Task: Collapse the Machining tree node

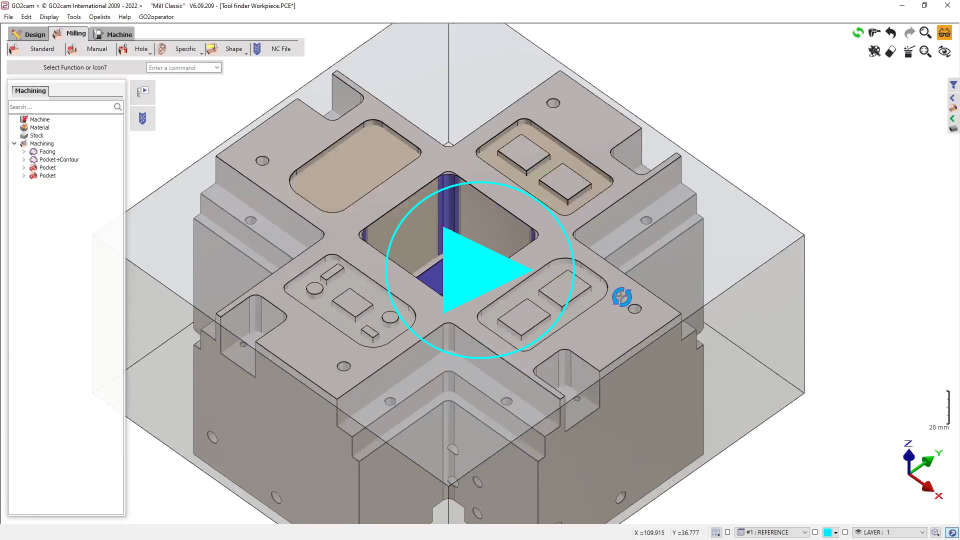Action: coord(14,144)
